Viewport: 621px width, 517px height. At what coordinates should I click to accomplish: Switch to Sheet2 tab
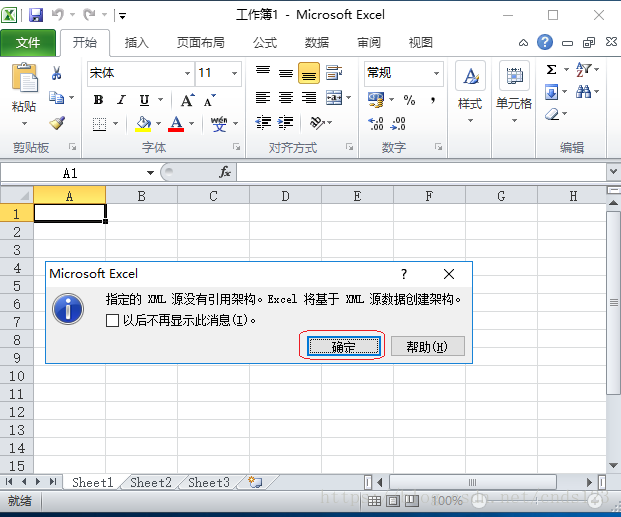coord(150,483)
